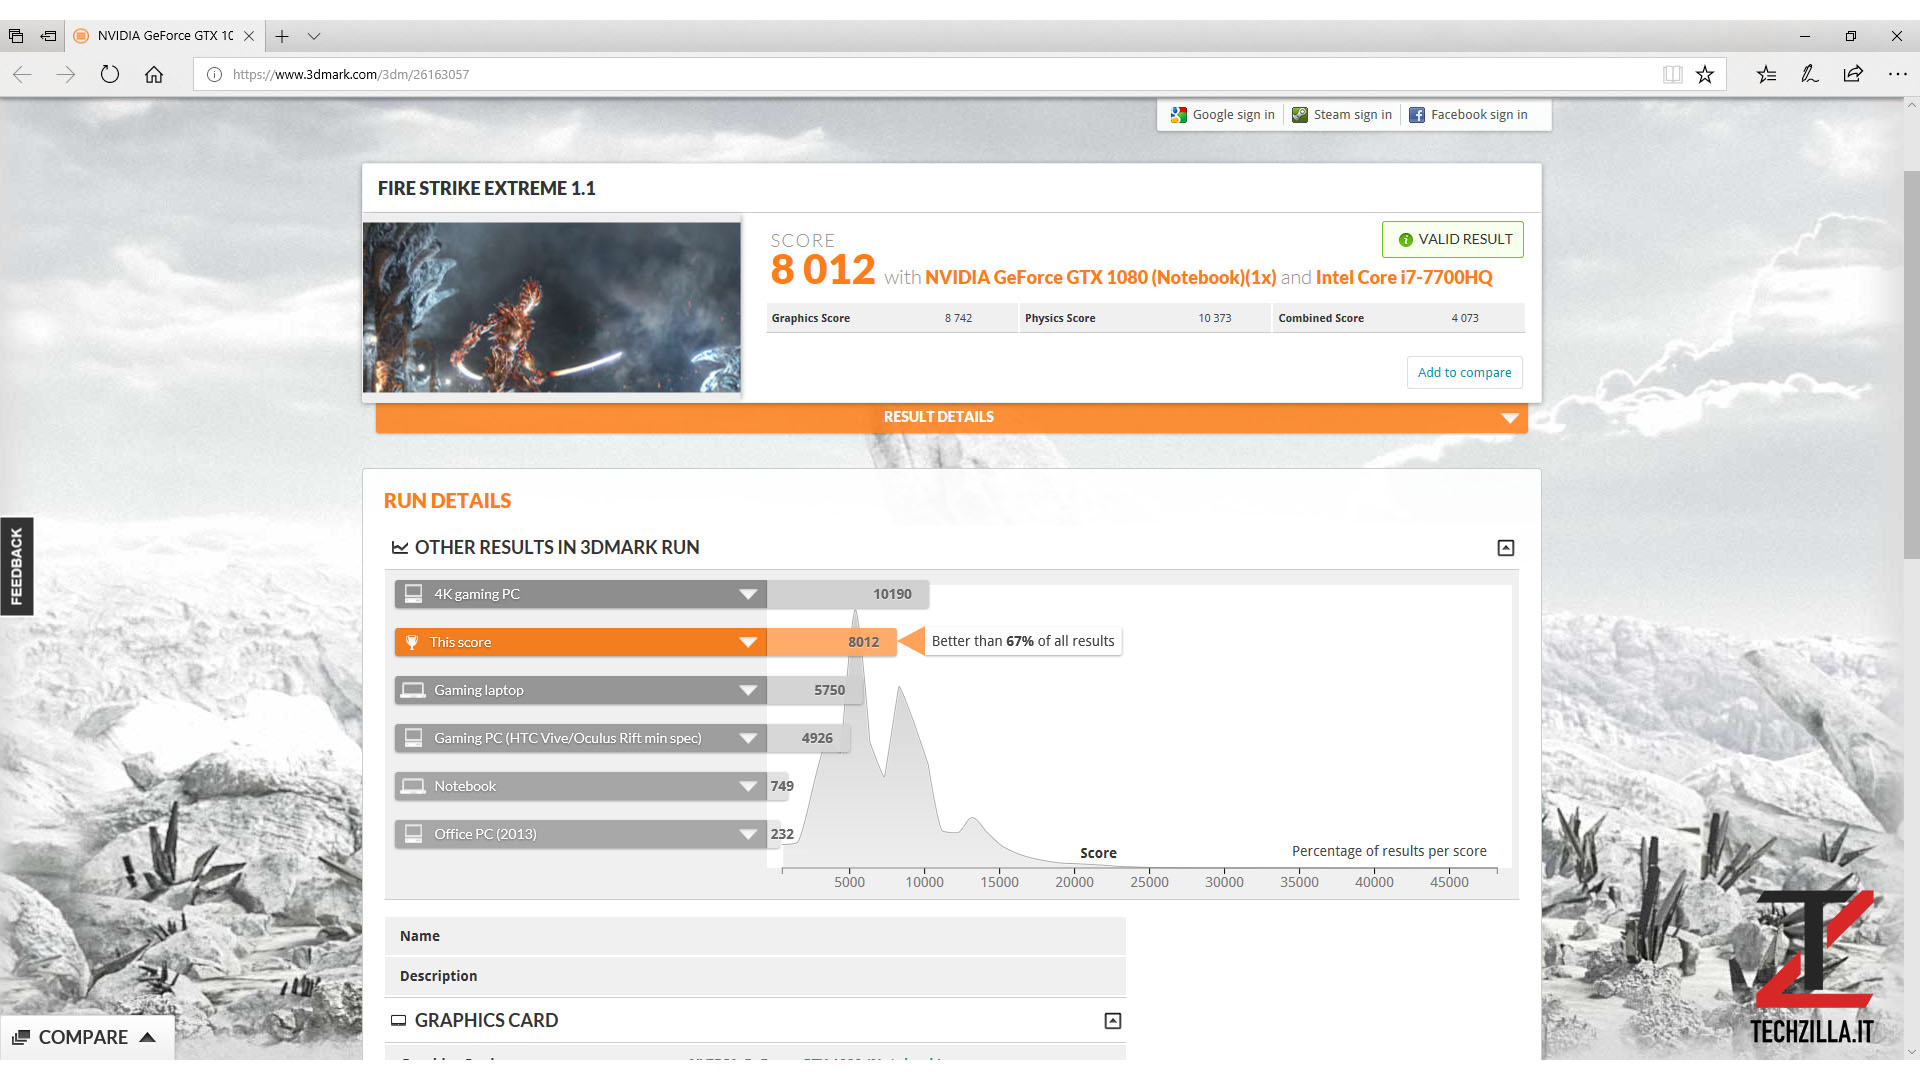Click chart icon beside Other Results heading
The height and width of the screenshot is (1080, 1920).
click(x=400, y=548)
